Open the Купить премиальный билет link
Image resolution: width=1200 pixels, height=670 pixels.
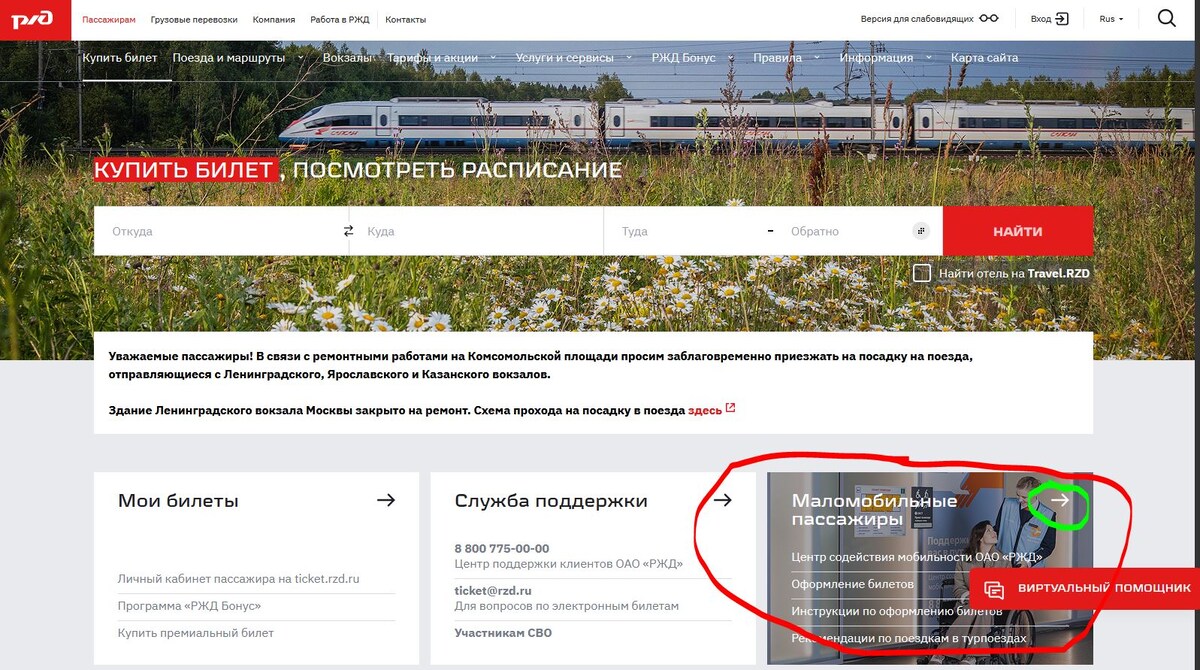pos(196,633)
